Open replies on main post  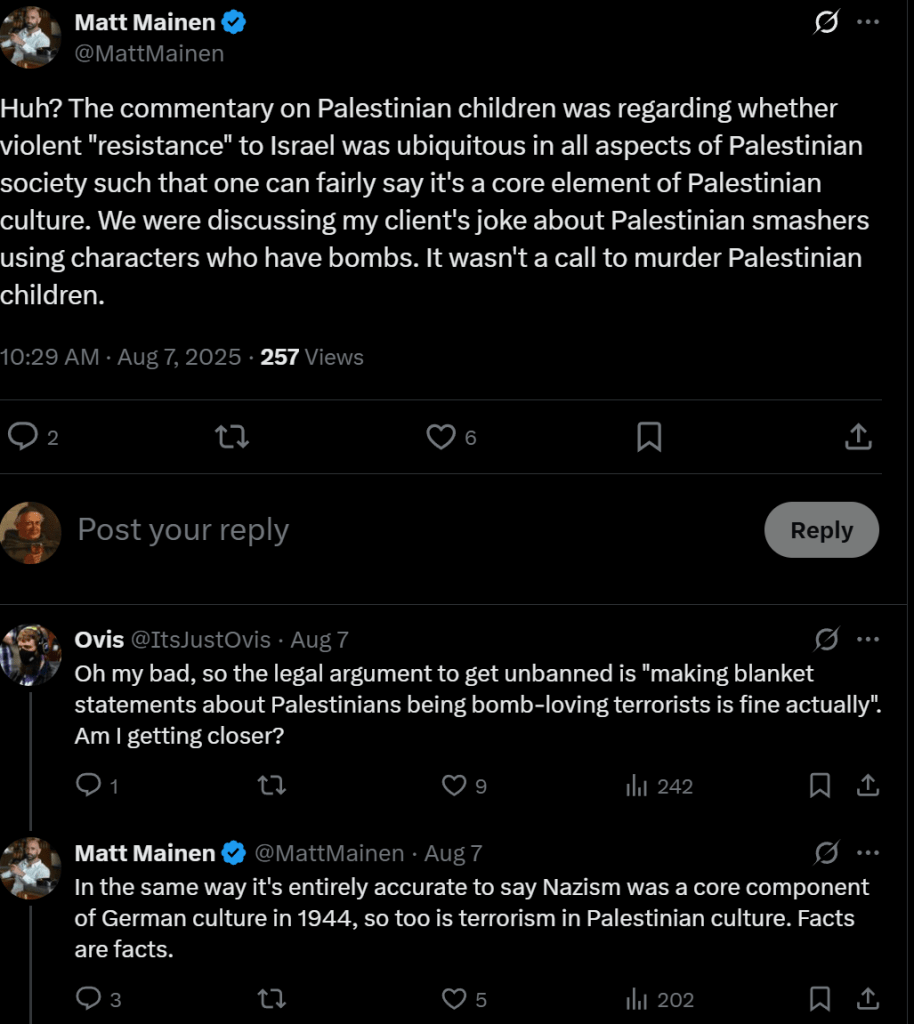tap(23, 437)
